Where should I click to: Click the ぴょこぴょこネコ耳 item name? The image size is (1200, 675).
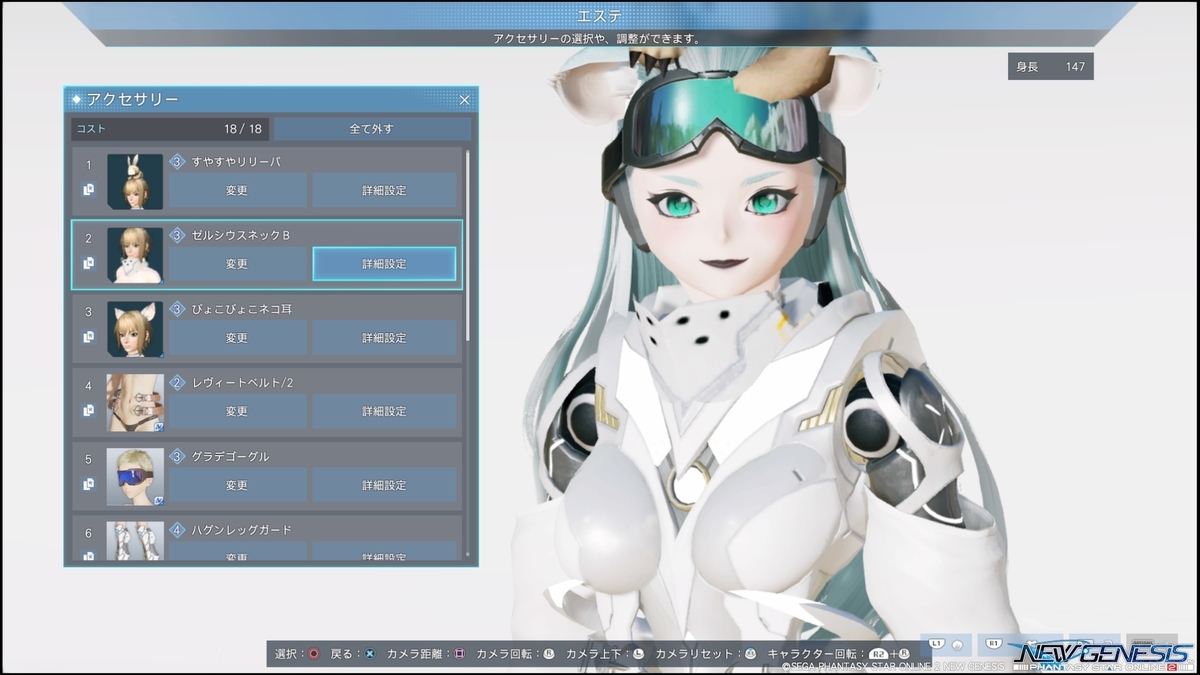pos(241,309)
